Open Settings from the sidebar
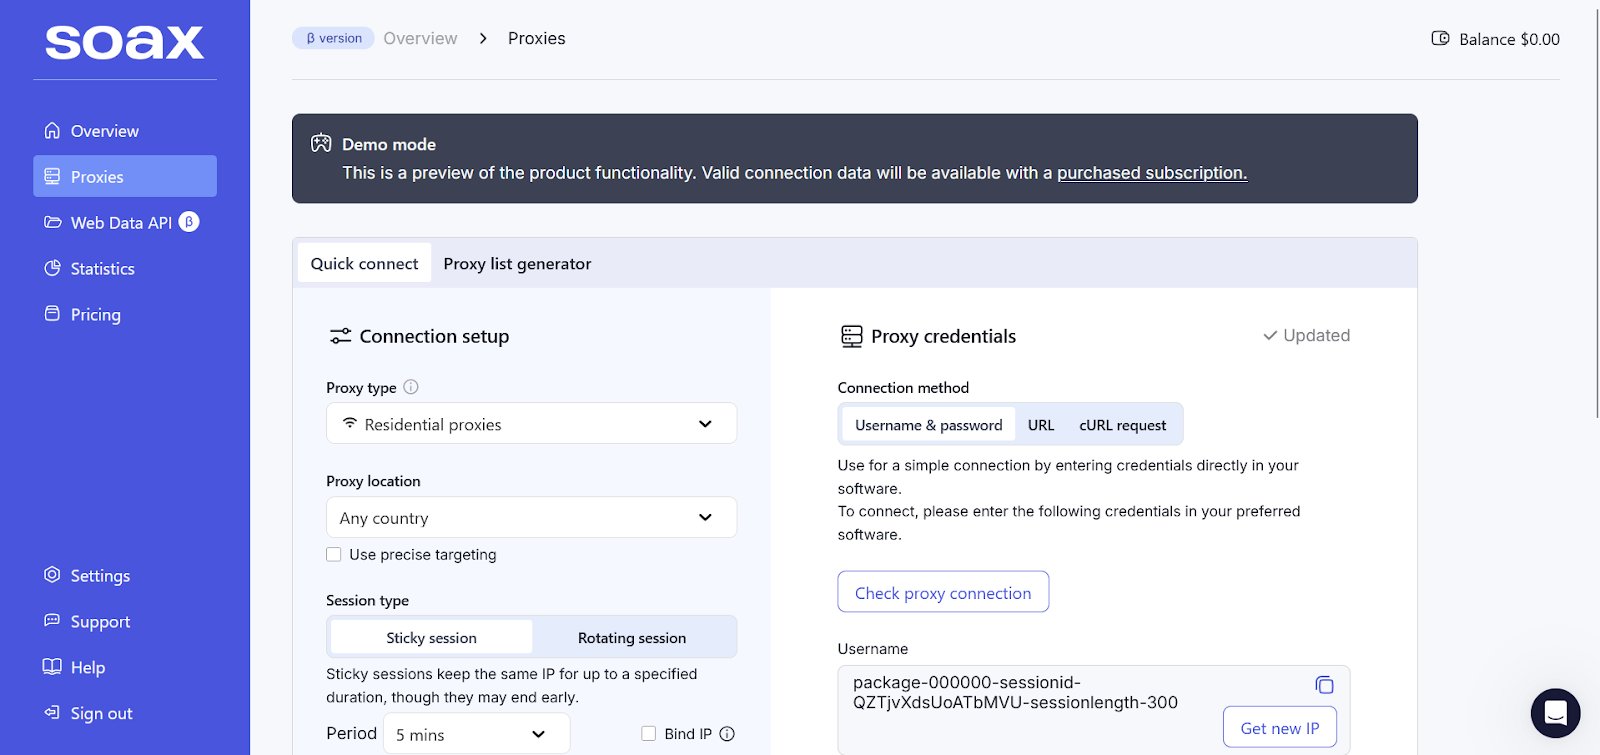 pyautogui.click(x=100, y=576)
